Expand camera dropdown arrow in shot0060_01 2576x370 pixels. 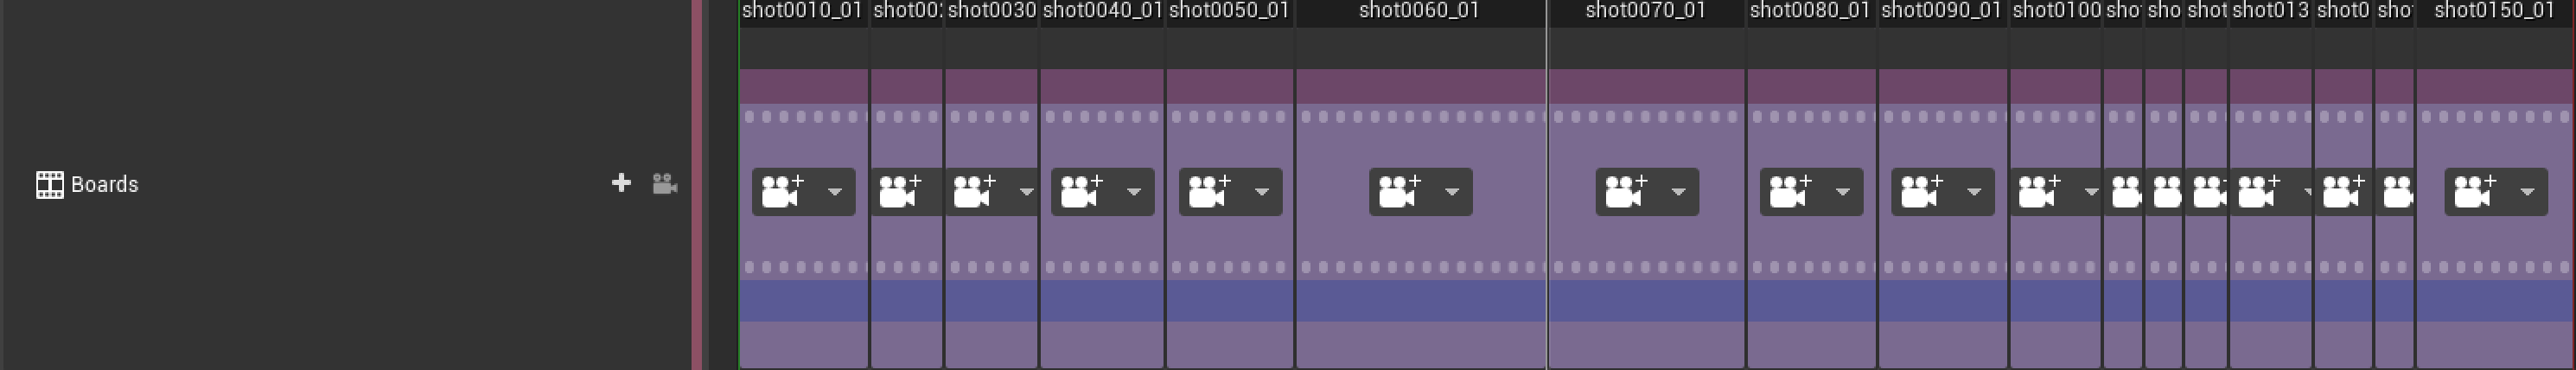[1452, 192]
